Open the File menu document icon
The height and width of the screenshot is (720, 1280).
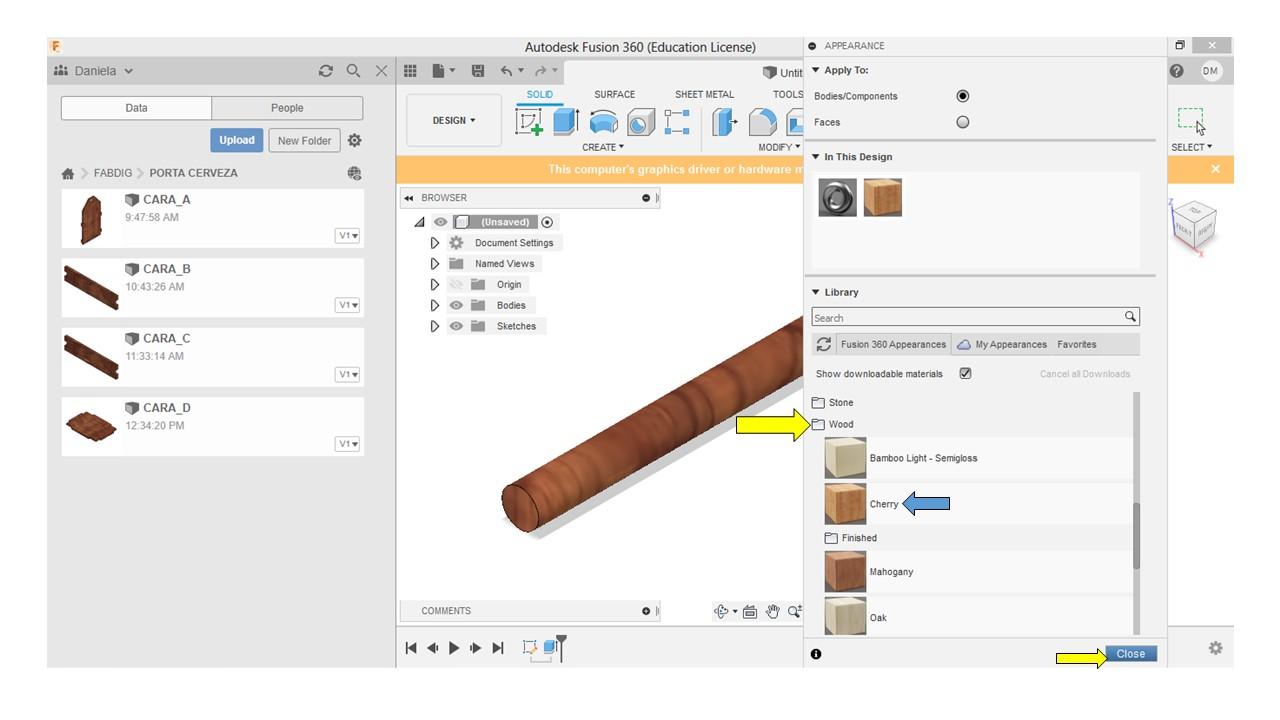442,71
